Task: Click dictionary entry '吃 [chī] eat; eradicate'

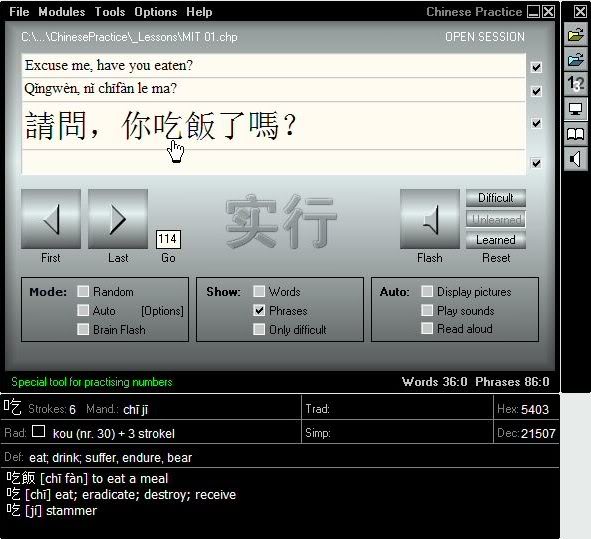Action: click(x=121, y=494)
